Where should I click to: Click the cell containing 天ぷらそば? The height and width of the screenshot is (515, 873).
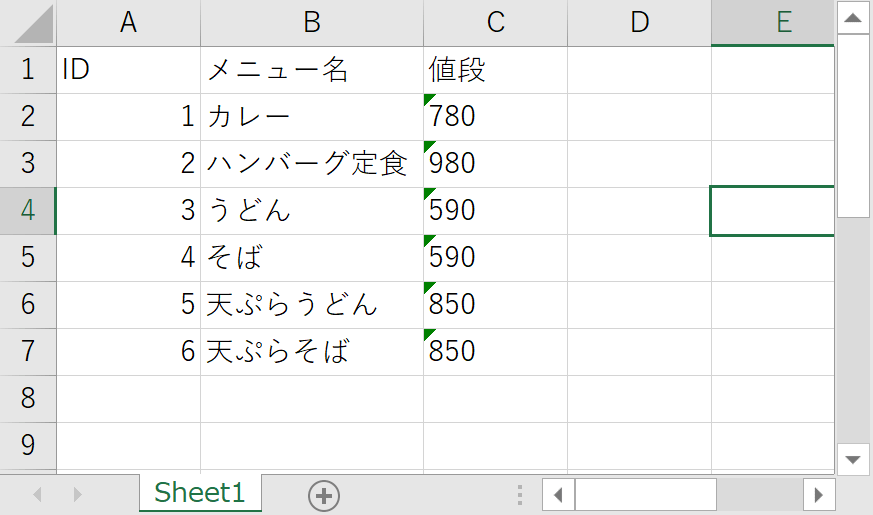tap(311, 352)
